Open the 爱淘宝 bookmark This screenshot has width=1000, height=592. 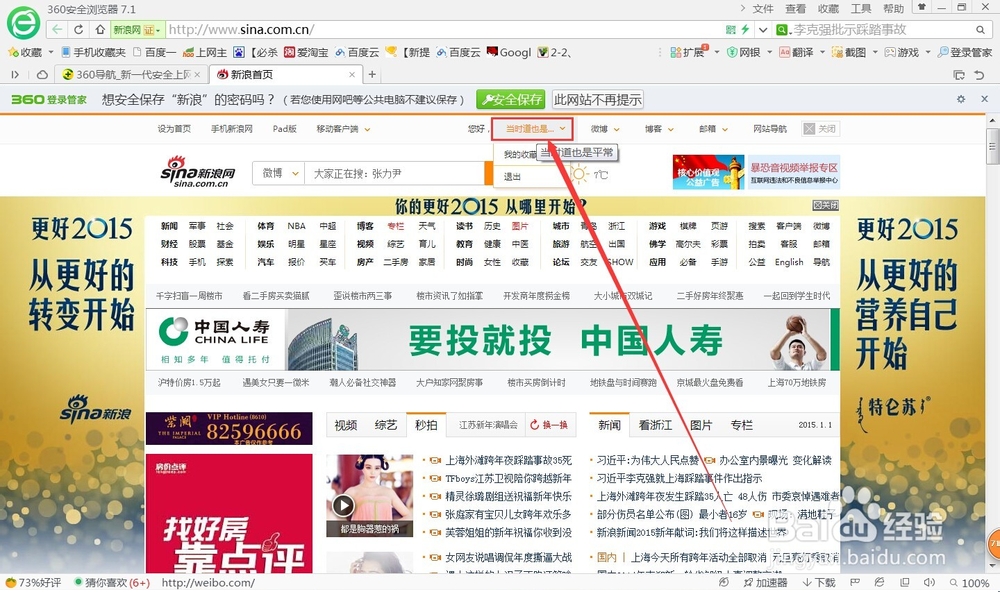(x=306, y=52)
